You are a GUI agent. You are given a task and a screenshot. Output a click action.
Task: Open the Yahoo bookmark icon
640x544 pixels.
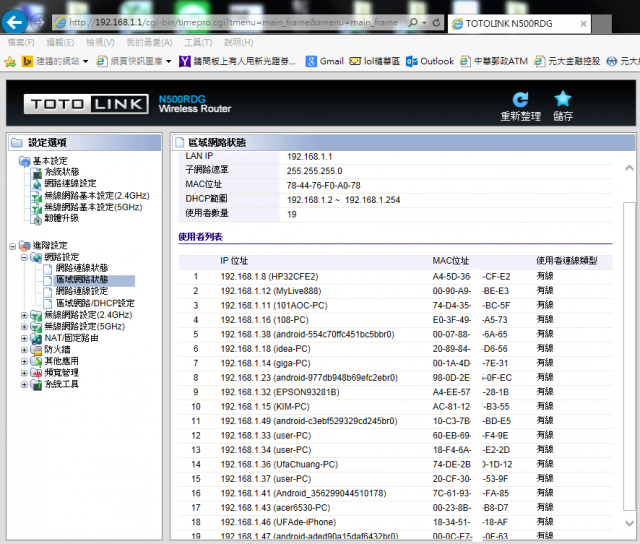click(184, 62)
